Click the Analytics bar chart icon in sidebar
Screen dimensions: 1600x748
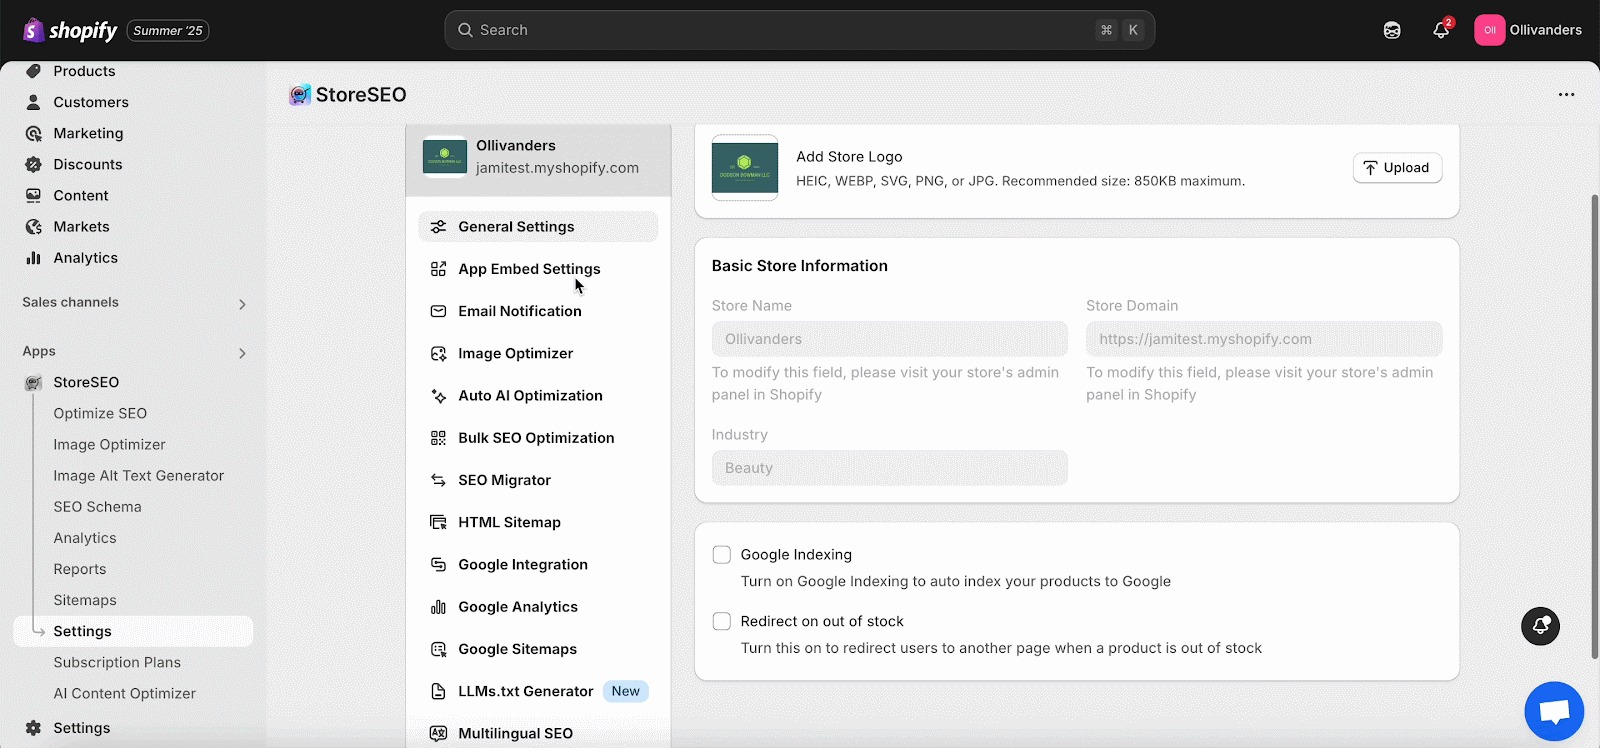pos(33,257)
